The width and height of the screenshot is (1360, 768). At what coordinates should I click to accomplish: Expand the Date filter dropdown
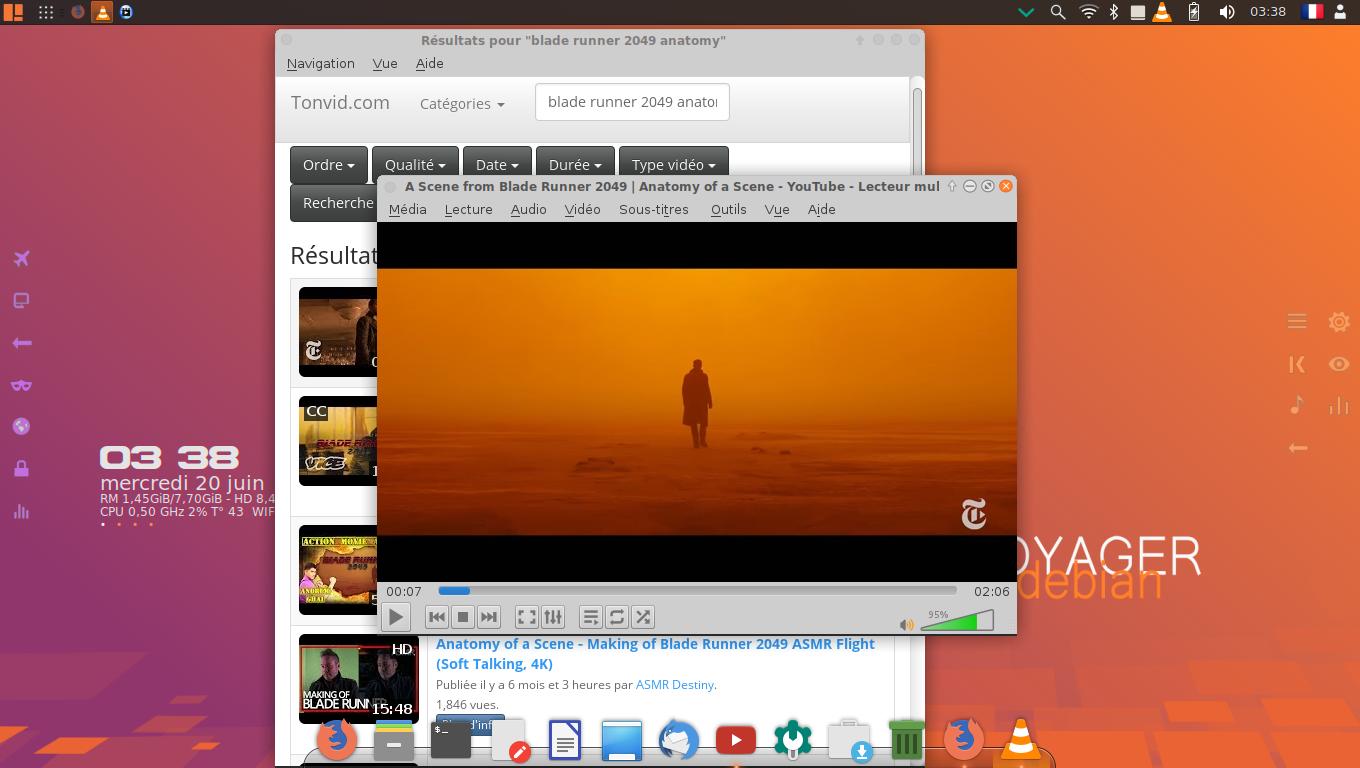click(x=497, y=165)
